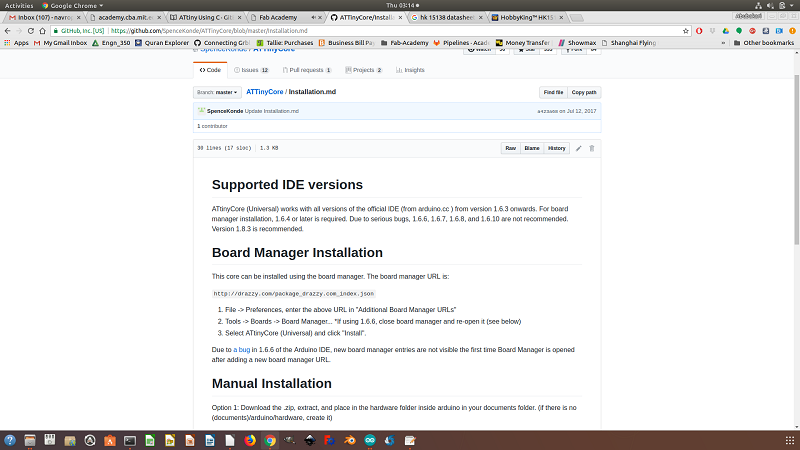Open the Google Drive extension icon
800x450 pixels.
click(x=726, y=31)
